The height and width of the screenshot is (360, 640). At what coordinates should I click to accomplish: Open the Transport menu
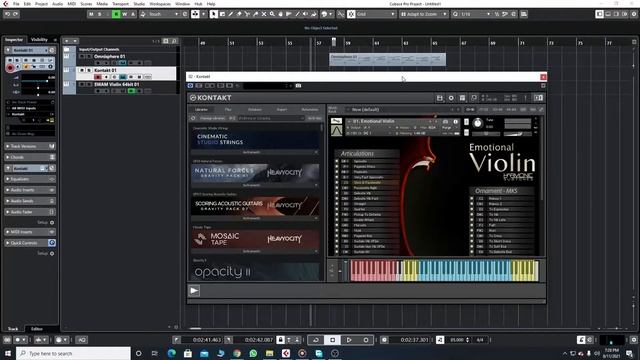(120, 4)
